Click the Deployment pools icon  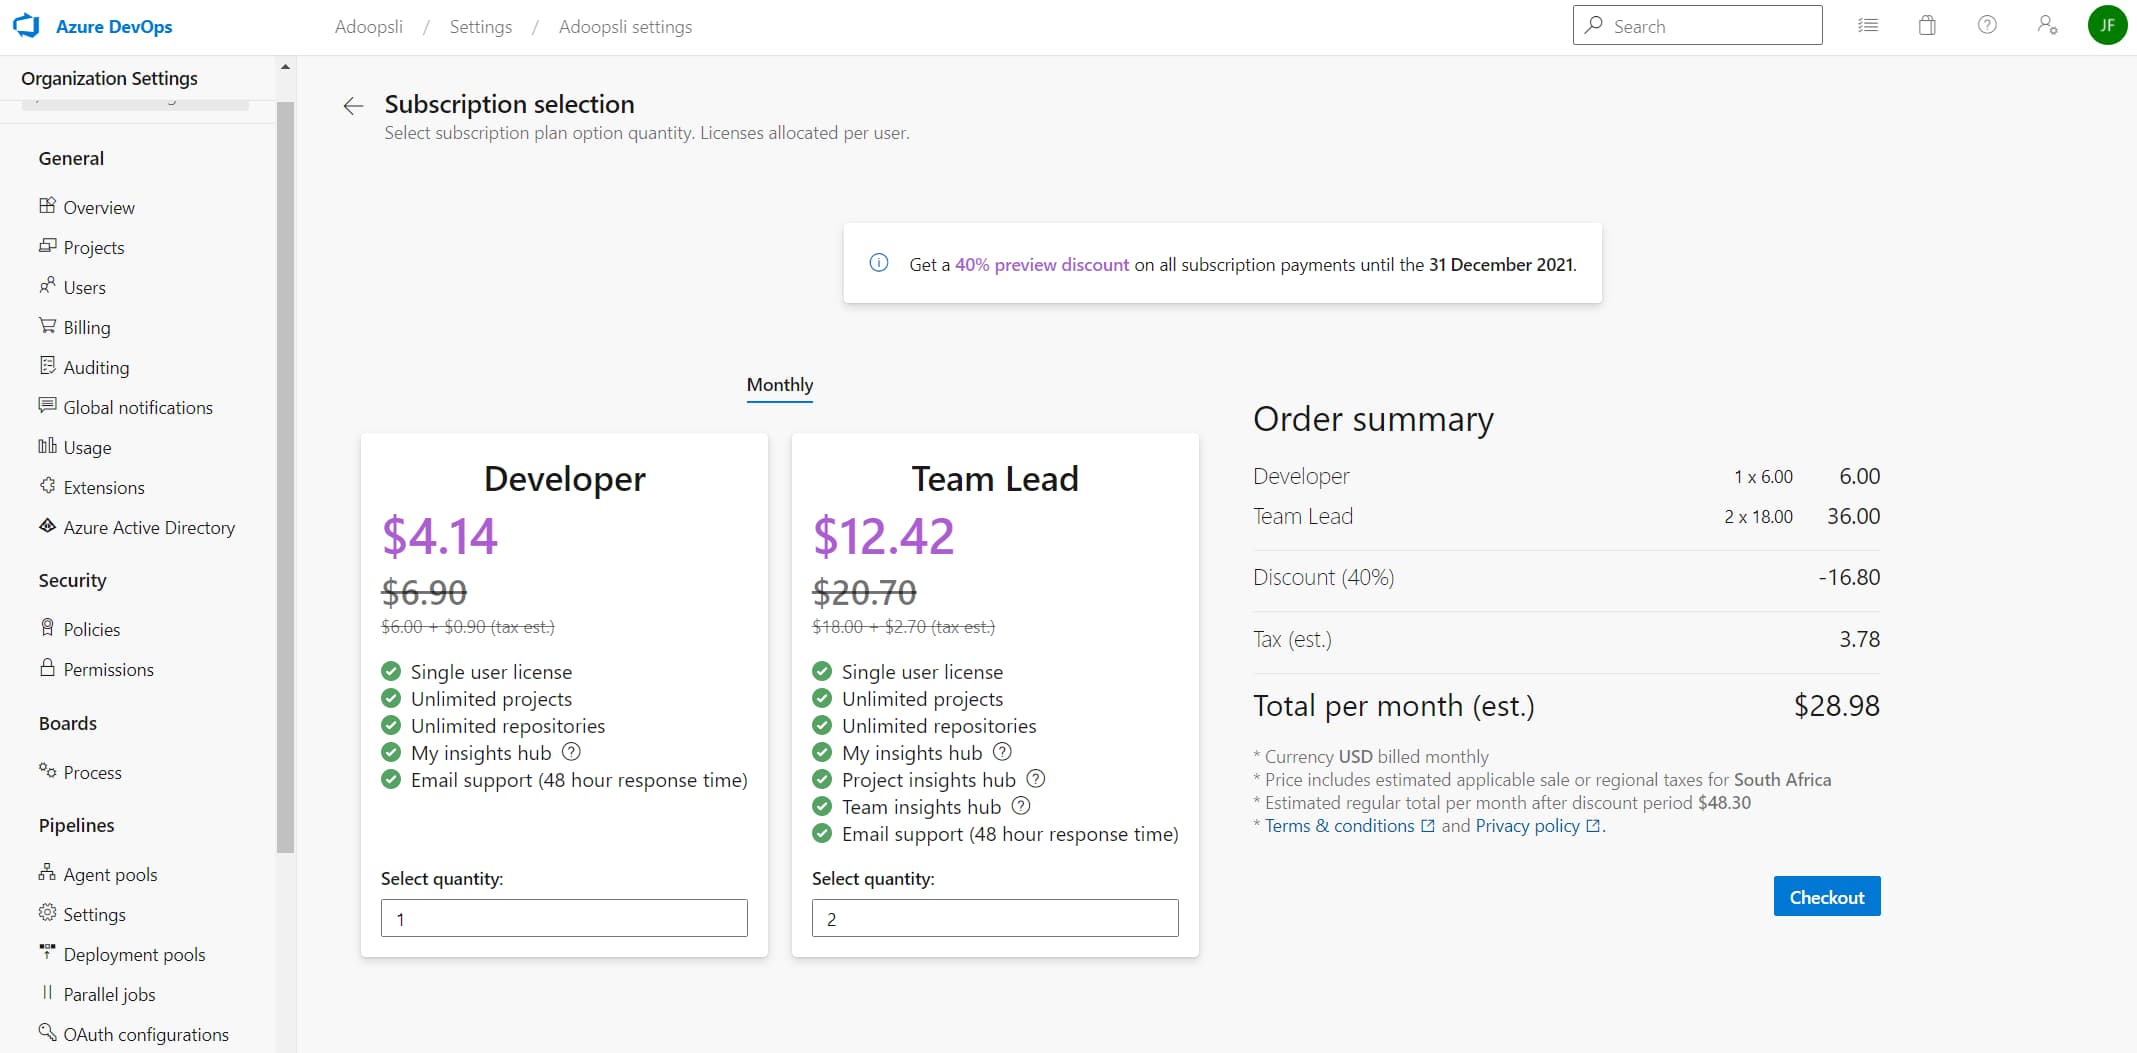(x=47, y=953)
